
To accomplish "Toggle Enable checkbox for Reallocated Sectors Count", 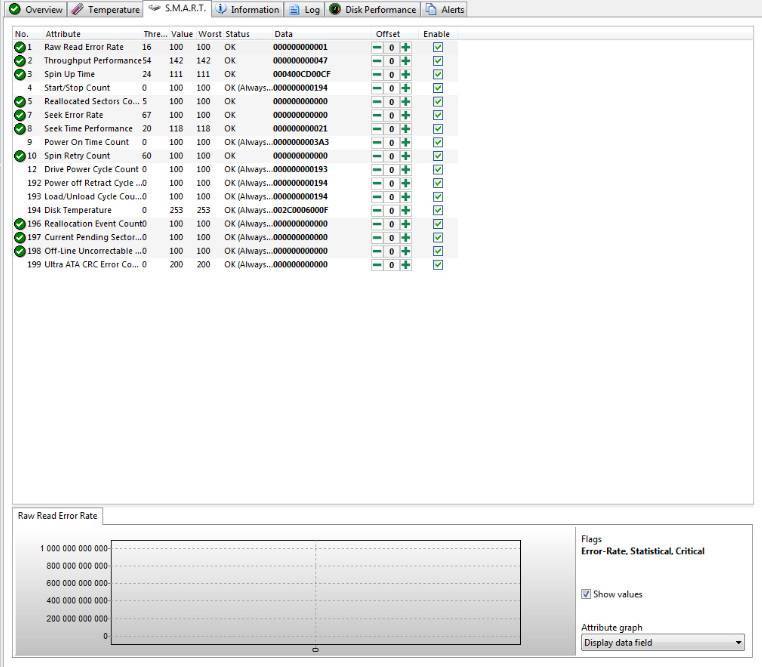I will click(x=438, y=102).
